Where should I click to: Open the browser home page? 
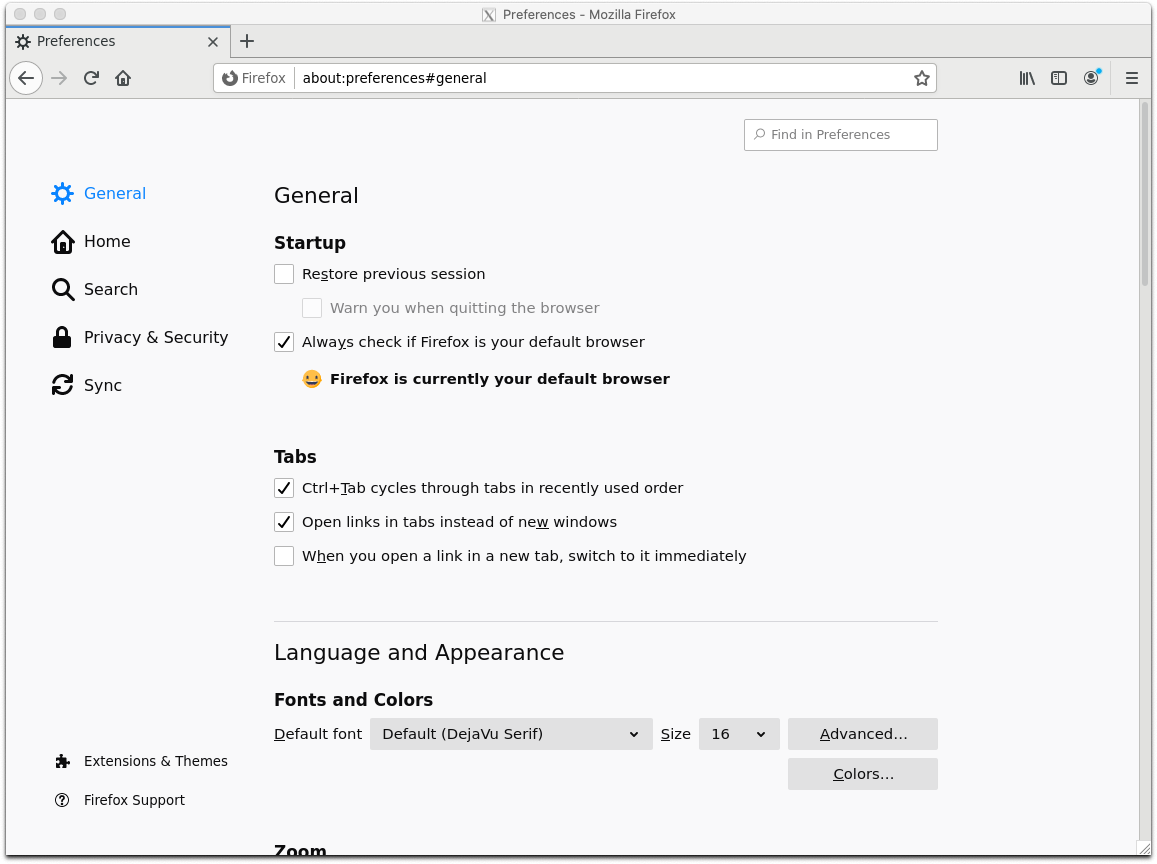tap(123, 78)
